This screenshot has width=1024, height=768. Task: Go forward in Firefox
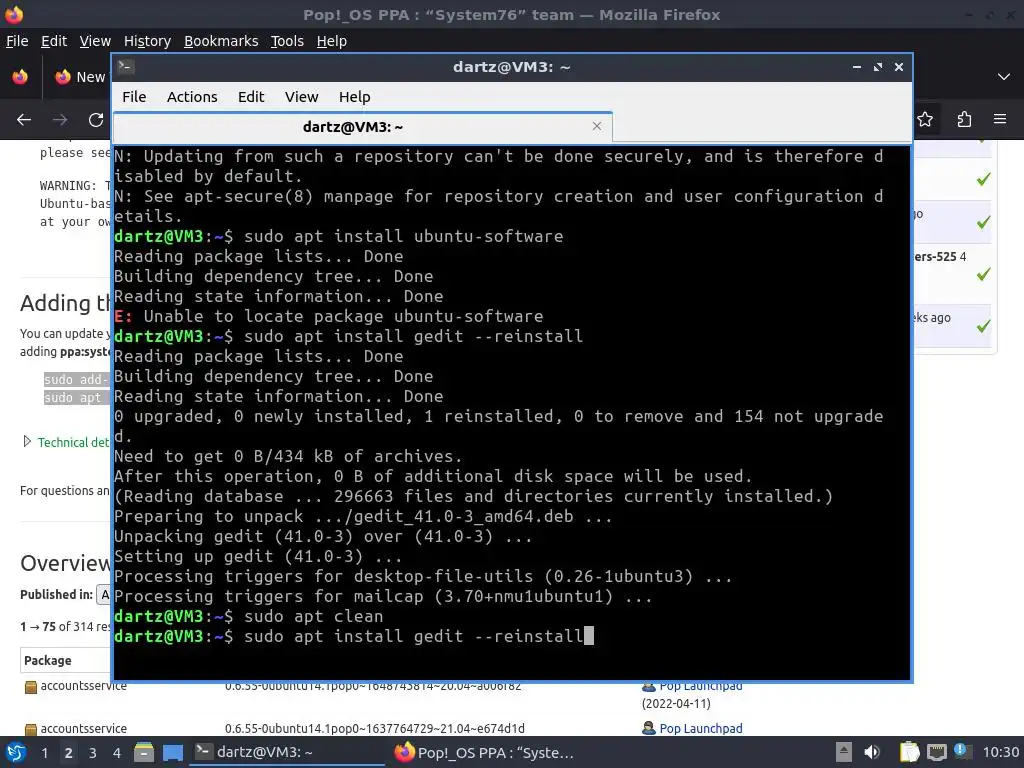[x=60, y=120]
